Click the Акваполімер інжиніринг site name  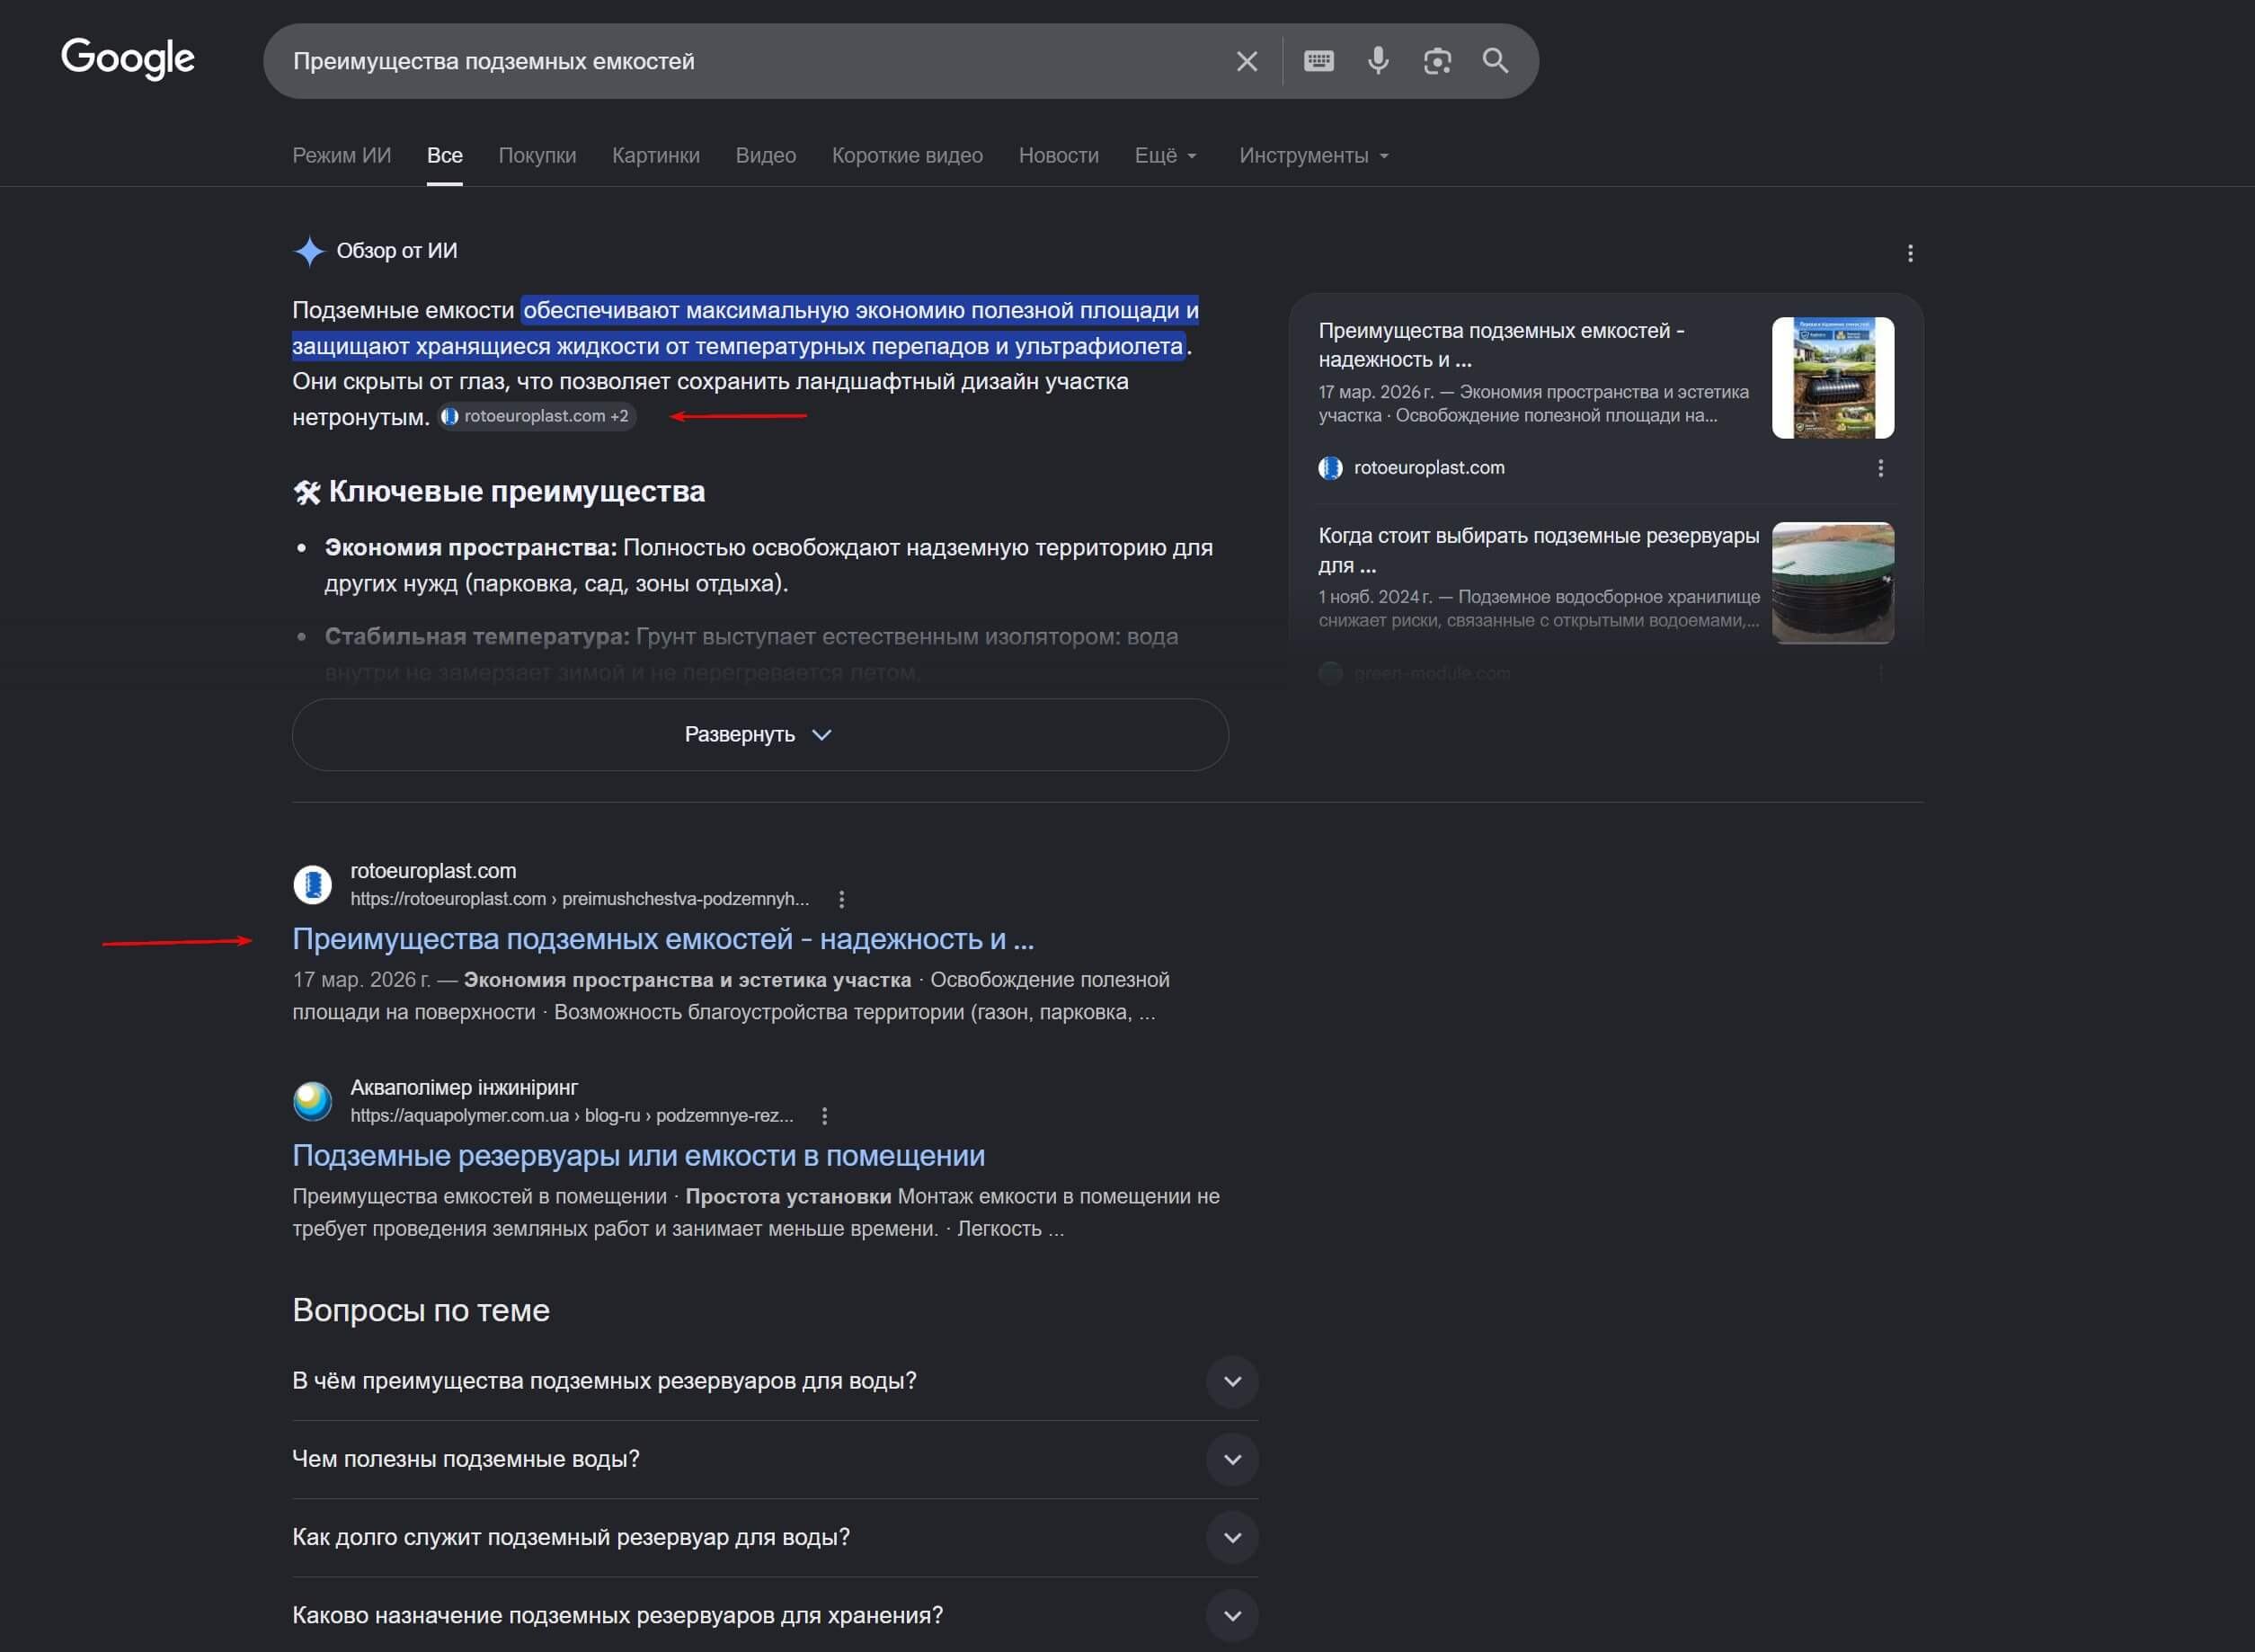pos(464,1087)
